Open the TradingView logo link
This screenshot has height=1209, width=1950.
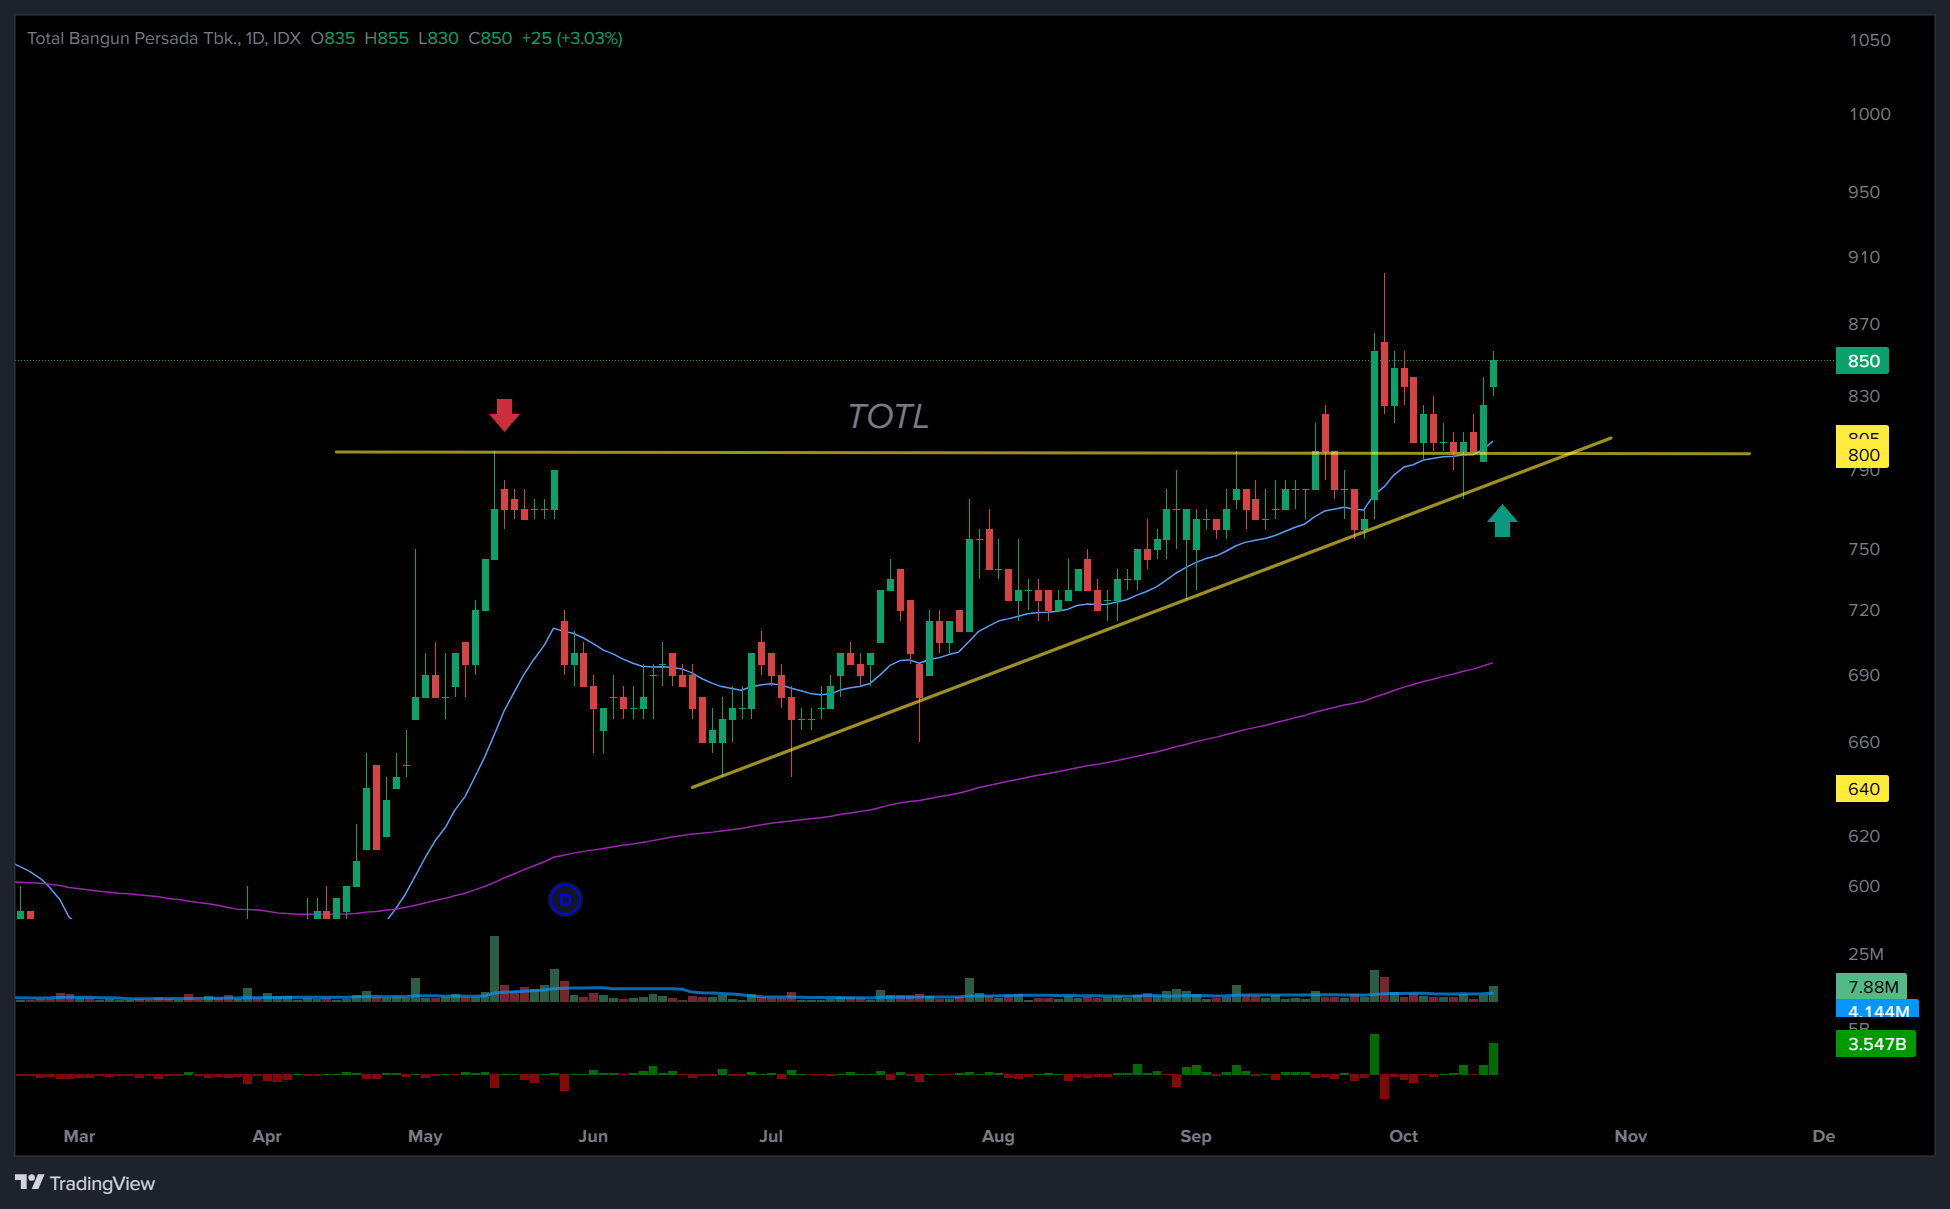coord(86,1183)
